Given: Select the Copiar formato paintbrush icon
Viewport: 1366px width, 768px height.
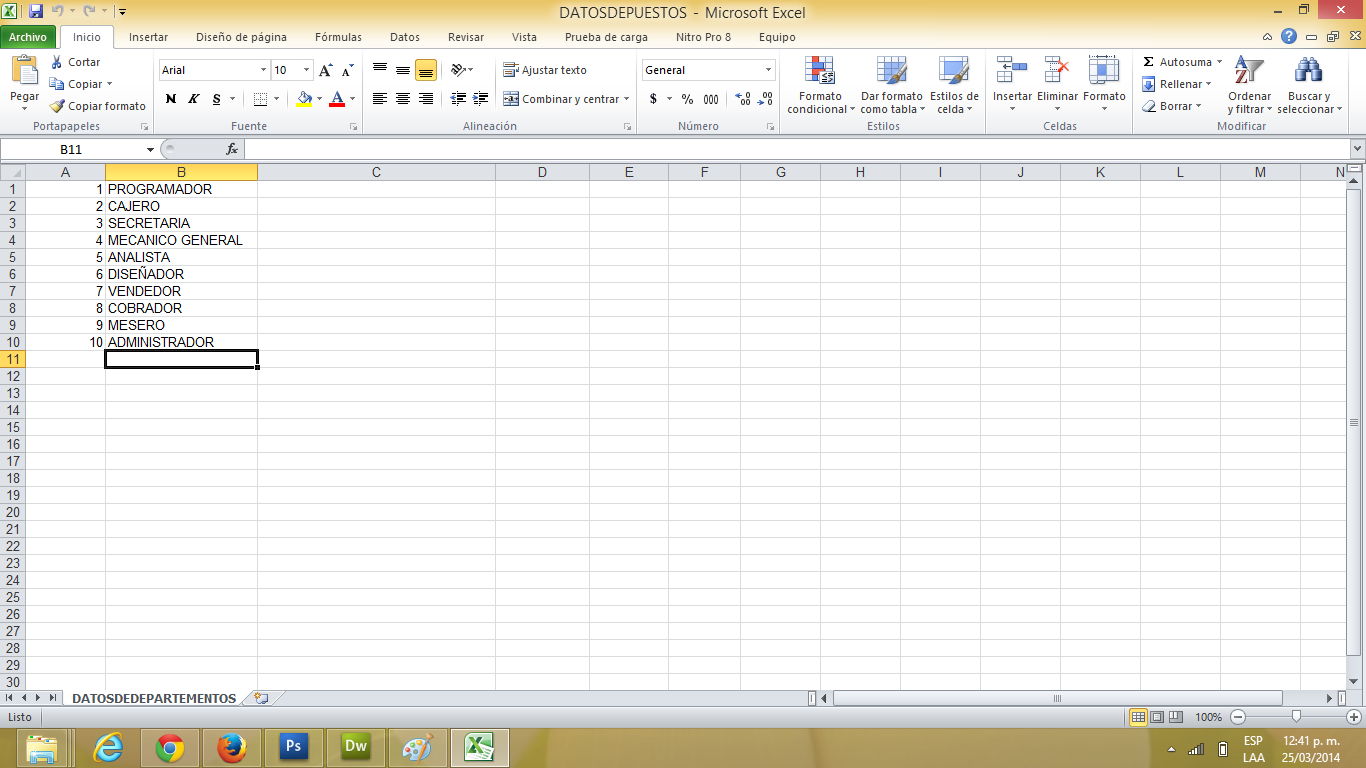Looking at the screenshot, I should (58, 106).
